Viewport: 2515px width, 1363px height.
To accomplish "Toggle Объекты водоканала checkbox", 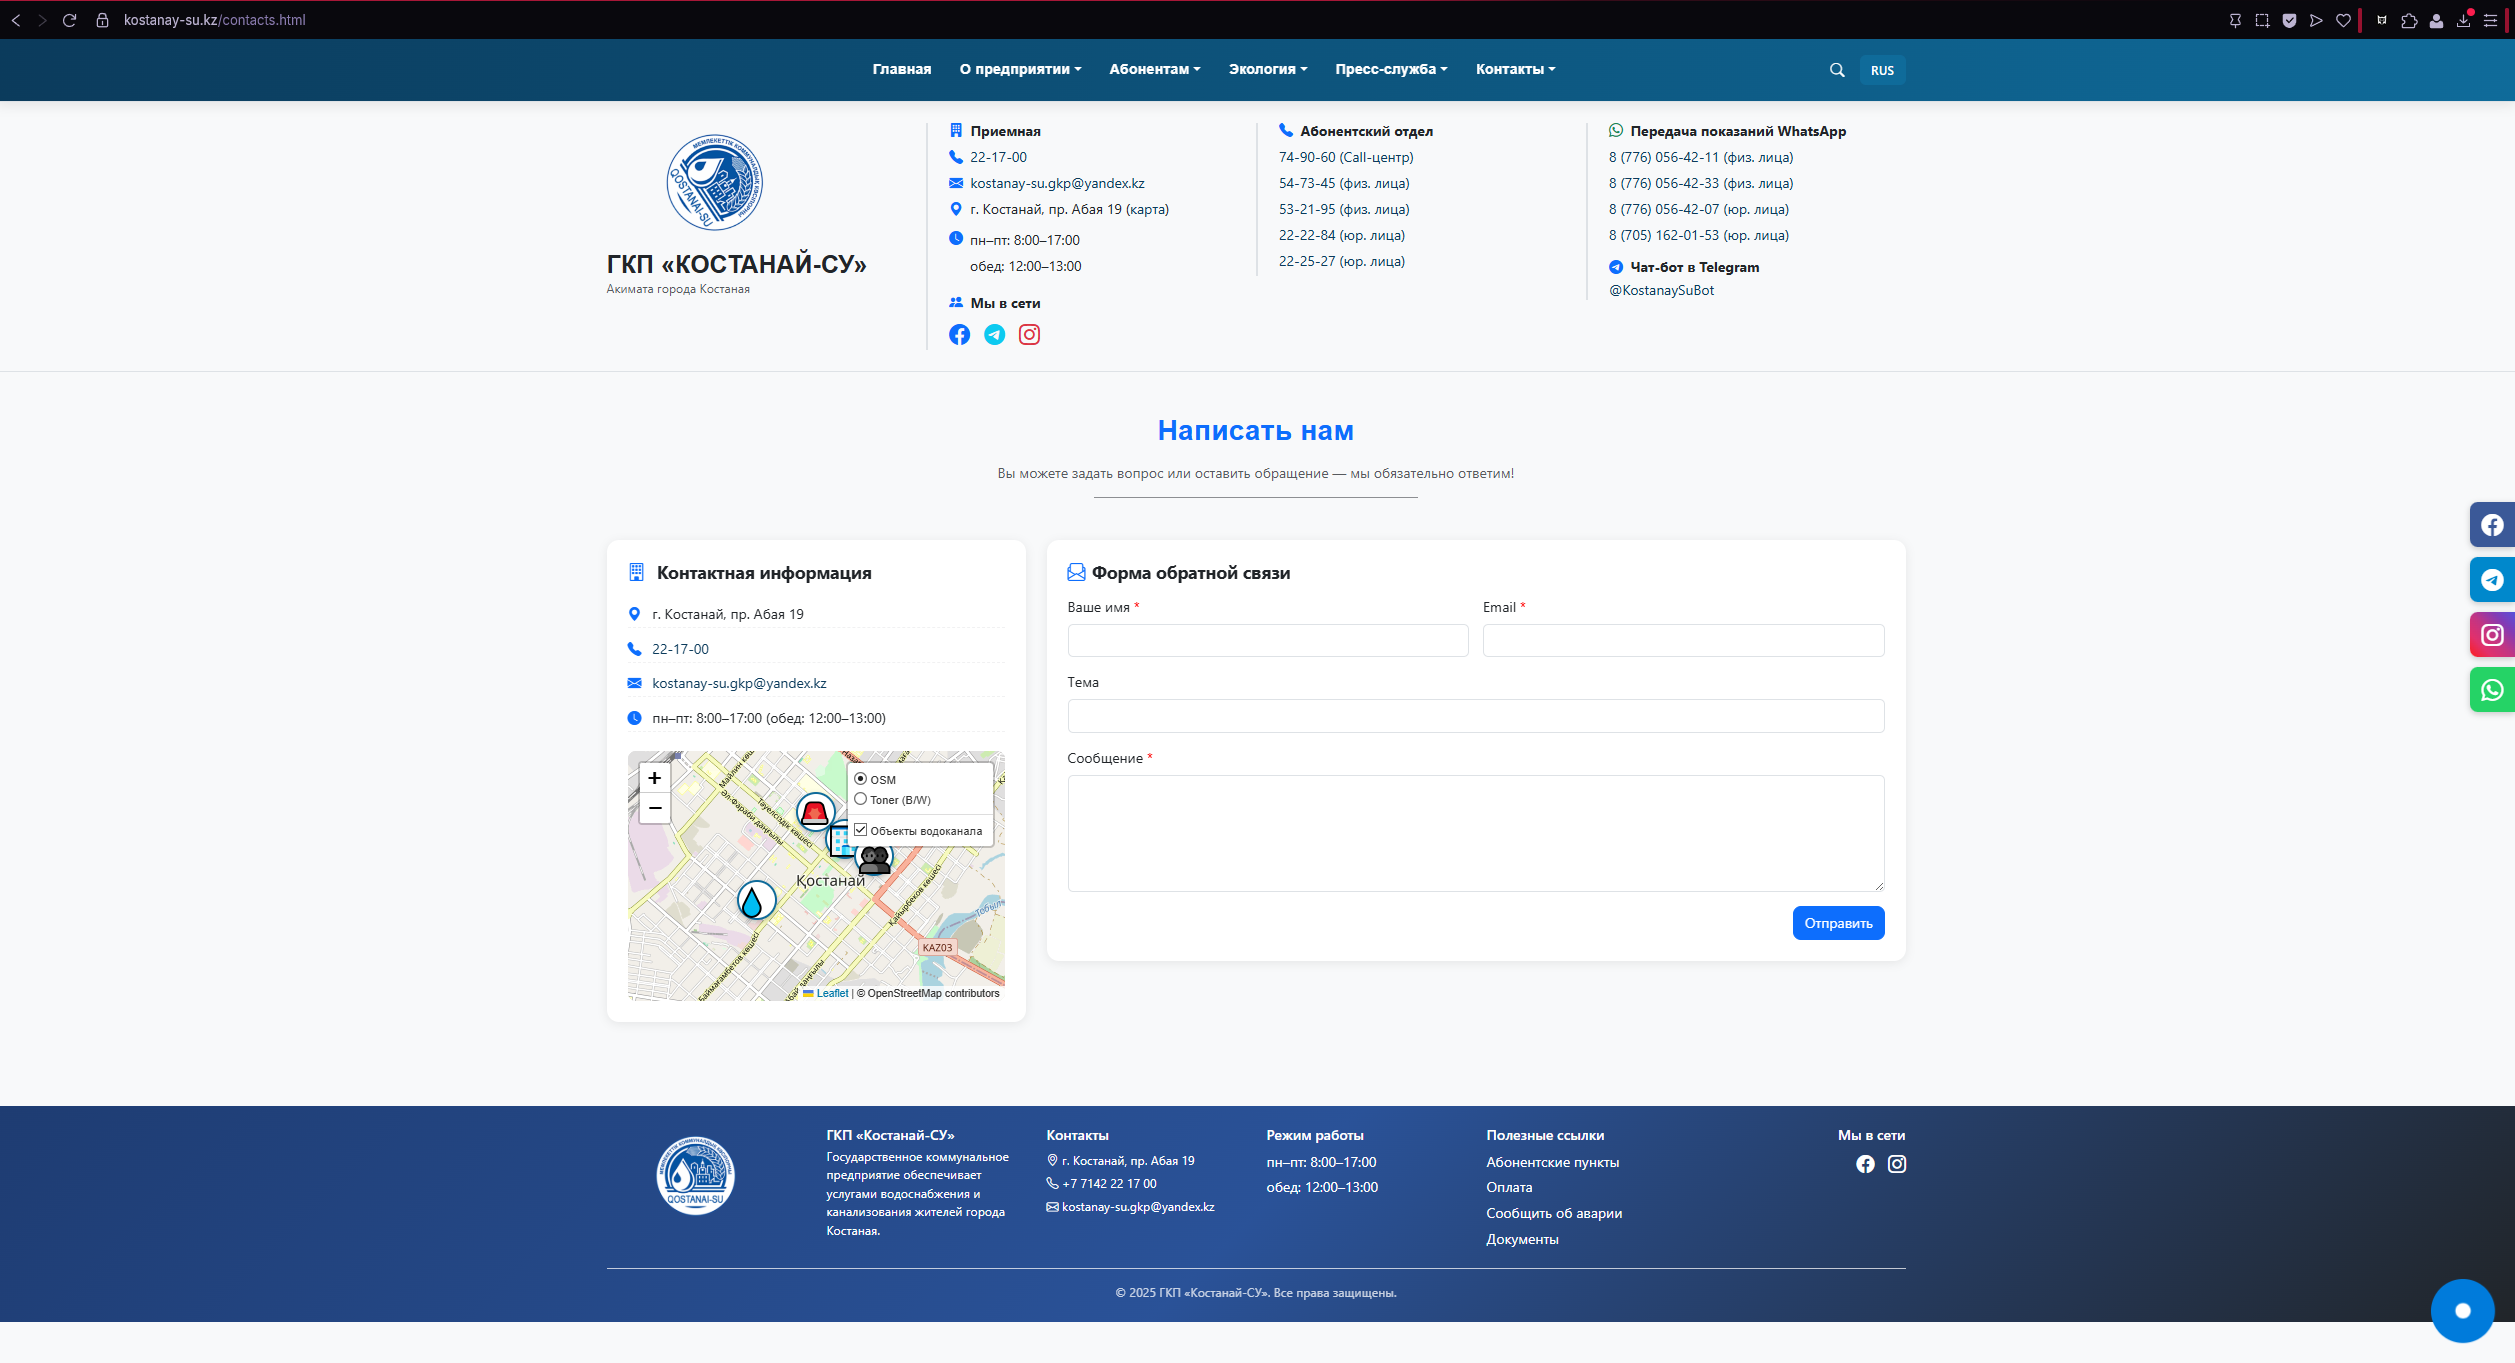I will click(x=860, y=830).
